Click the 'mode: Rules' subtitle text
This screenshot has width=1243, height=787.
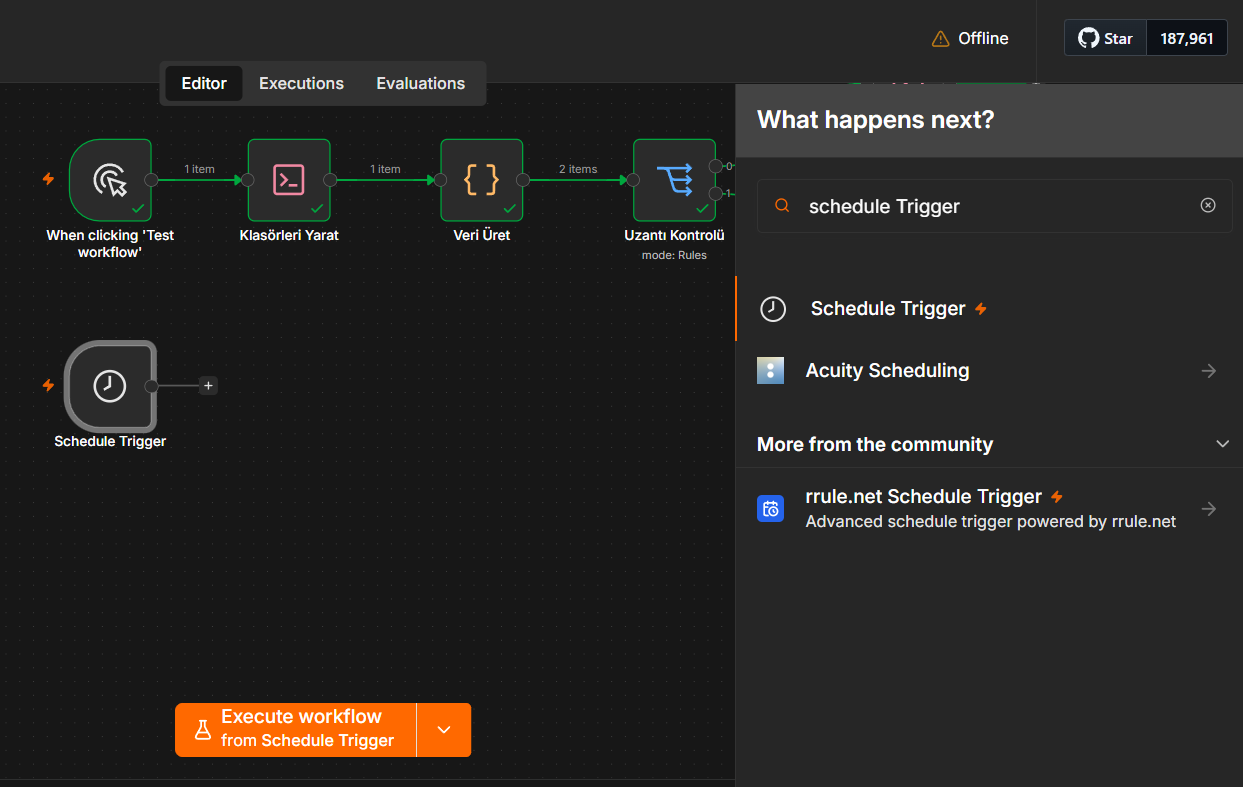(674, 255)
